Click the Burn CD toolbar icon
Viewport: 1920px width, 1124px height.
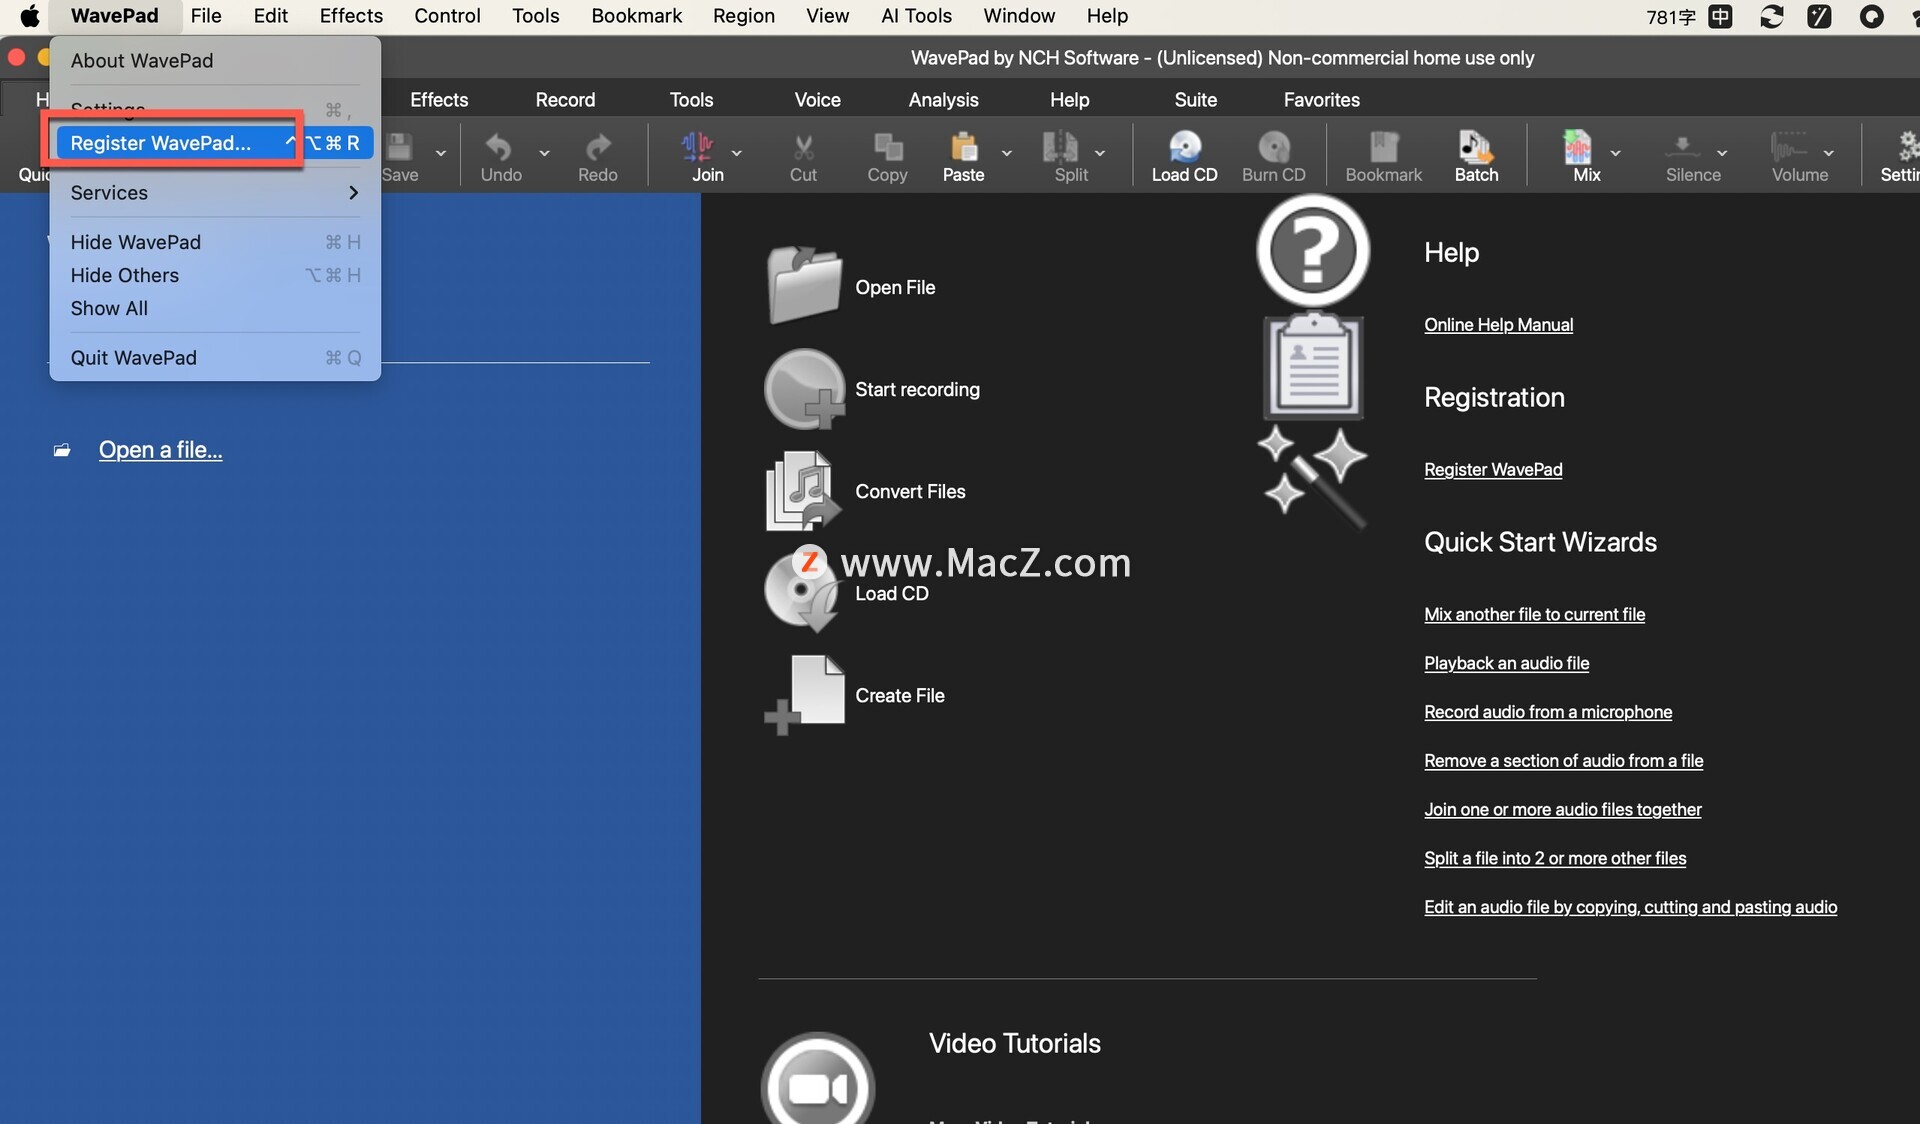[1274, 148]
